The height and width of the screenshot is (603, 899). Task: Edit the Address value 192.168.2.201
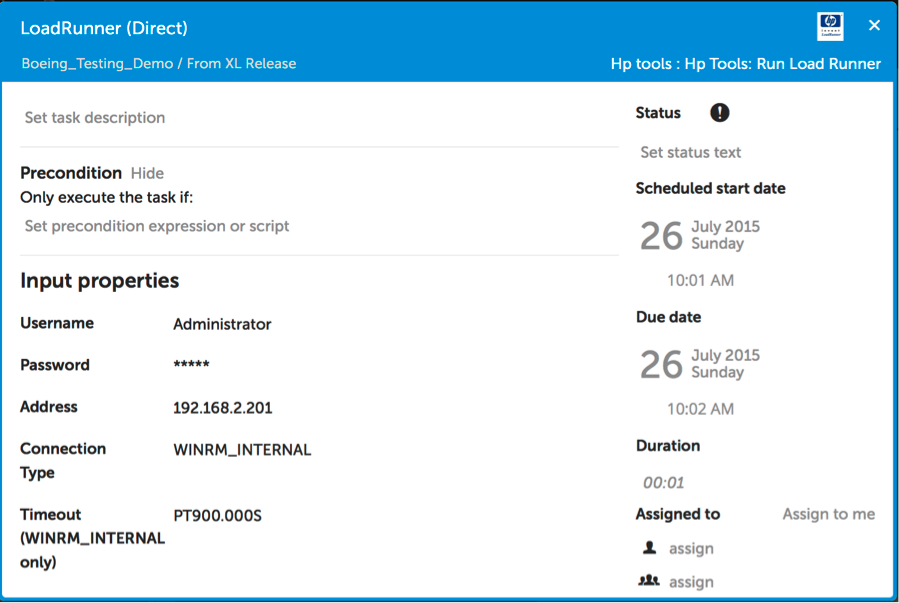222,408
